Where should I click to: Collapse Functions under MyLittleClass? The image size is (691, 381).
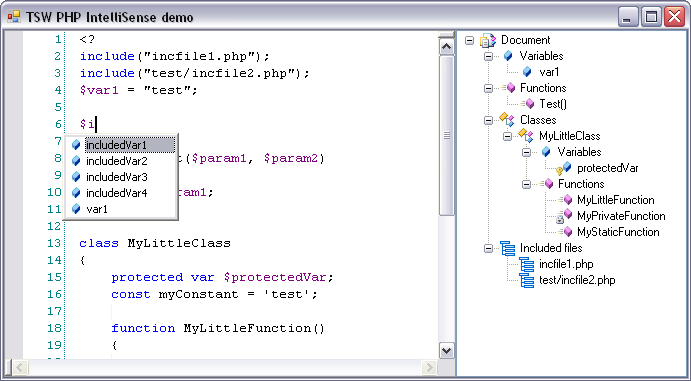click(527, 184)
